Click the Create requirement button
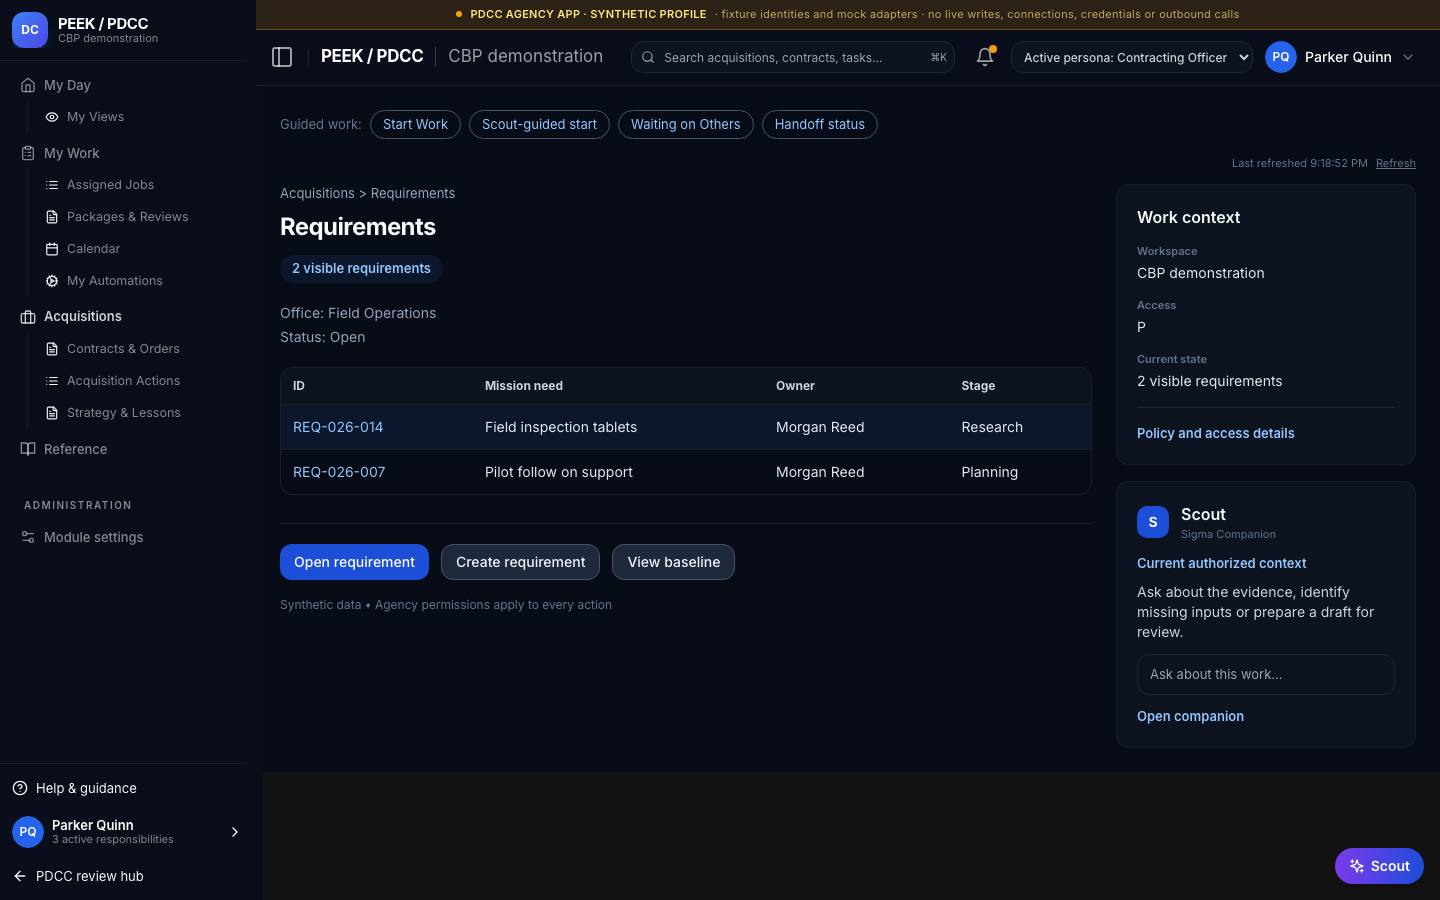 click(x=520, y=562)
